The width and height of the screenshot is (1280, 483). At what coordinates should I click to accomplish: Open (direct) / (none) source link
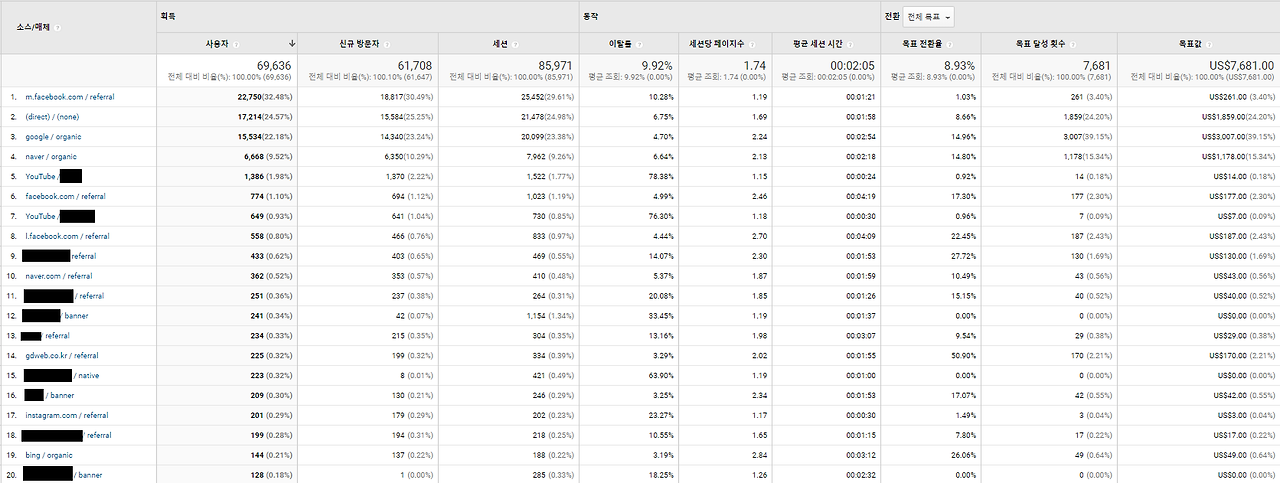pyautogui.click(x=52, y=117)
